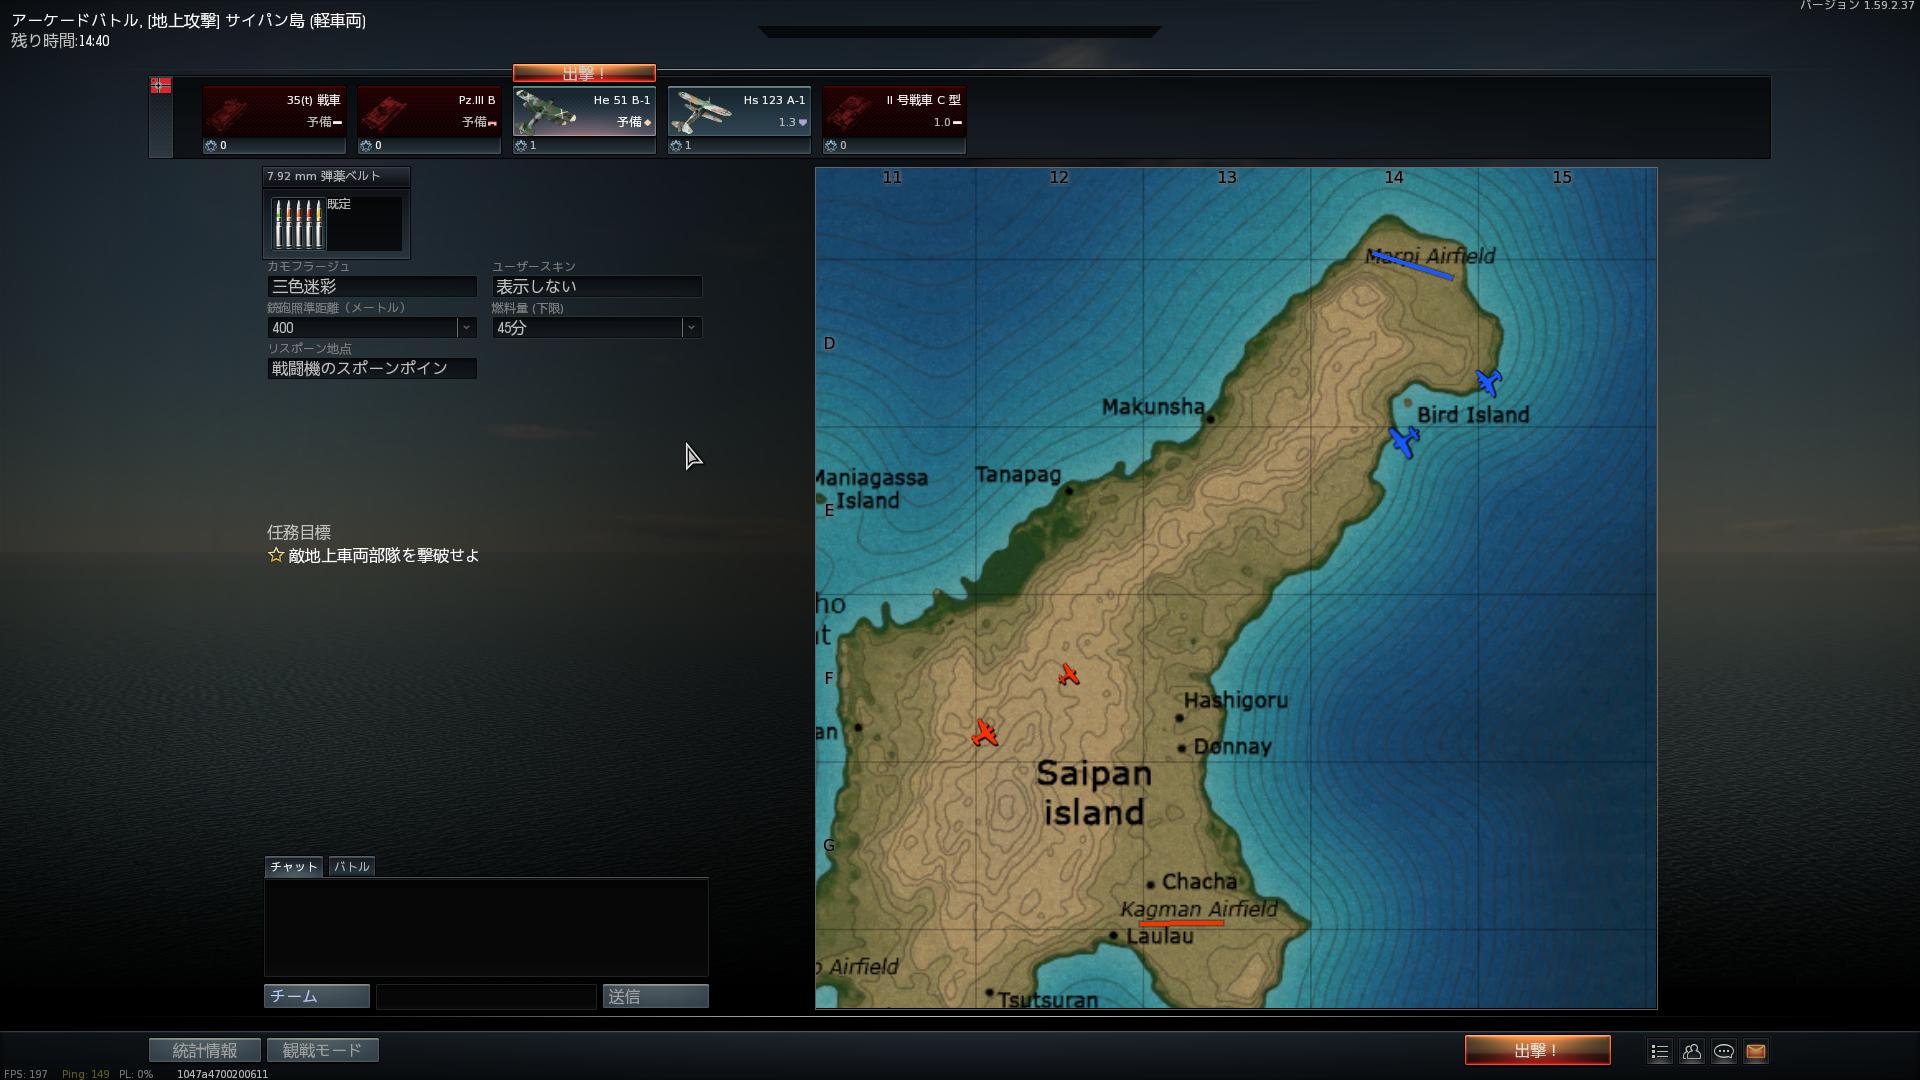Select the default 7.92 mm ammo belt
This screenshot has width=1920, height=1080.
click(336, 223)
